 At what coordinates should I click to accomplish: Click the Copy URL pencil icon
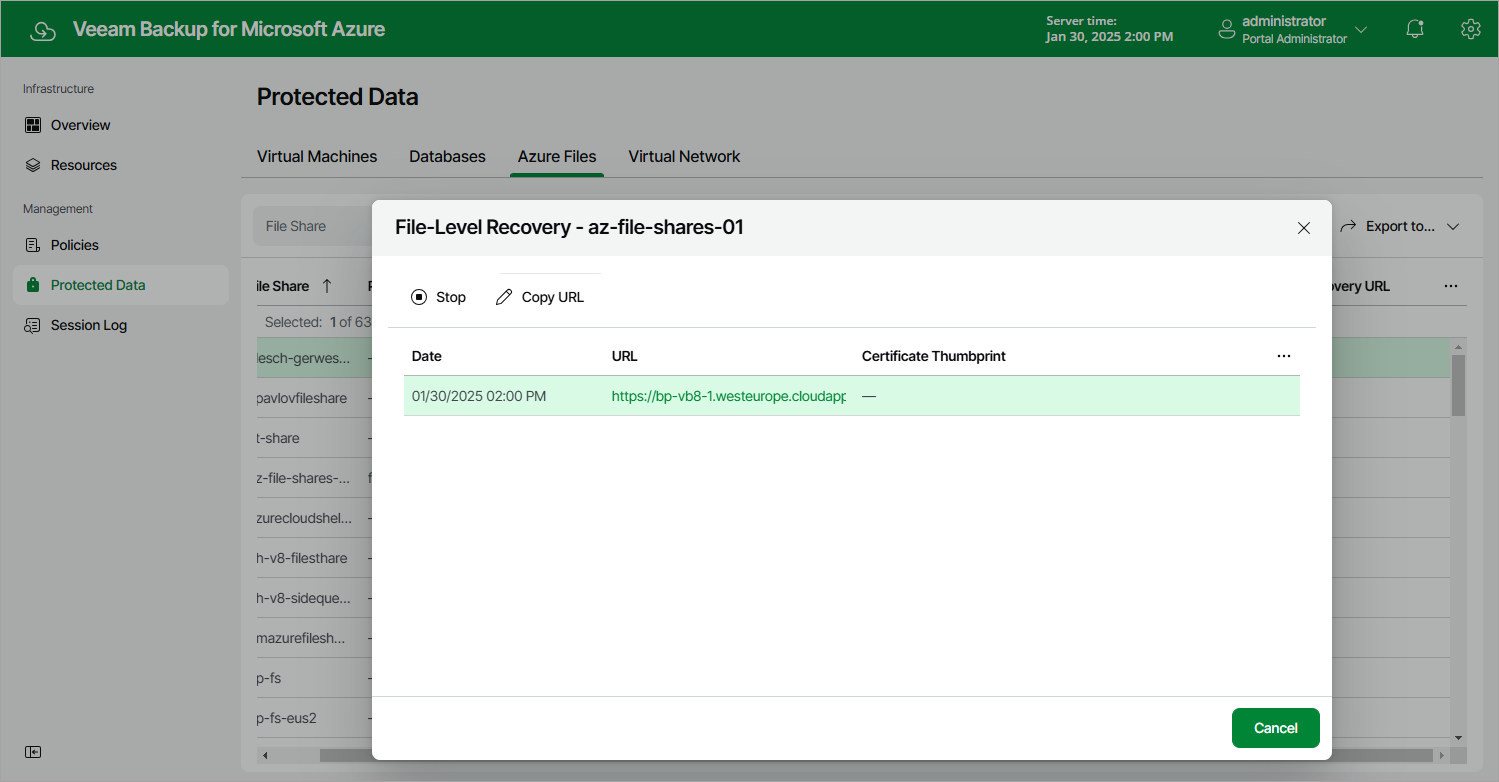coord(504,297)
